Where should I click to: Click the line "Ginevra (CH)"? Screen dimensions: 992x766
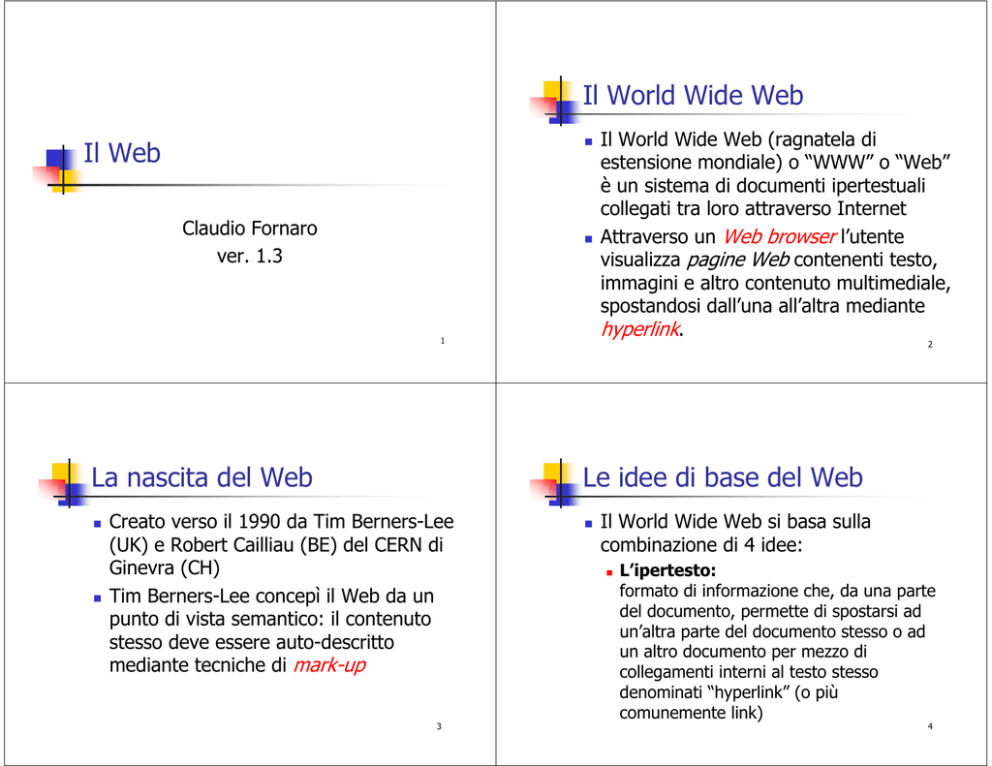pyautogui.click(x=164, y=567)
